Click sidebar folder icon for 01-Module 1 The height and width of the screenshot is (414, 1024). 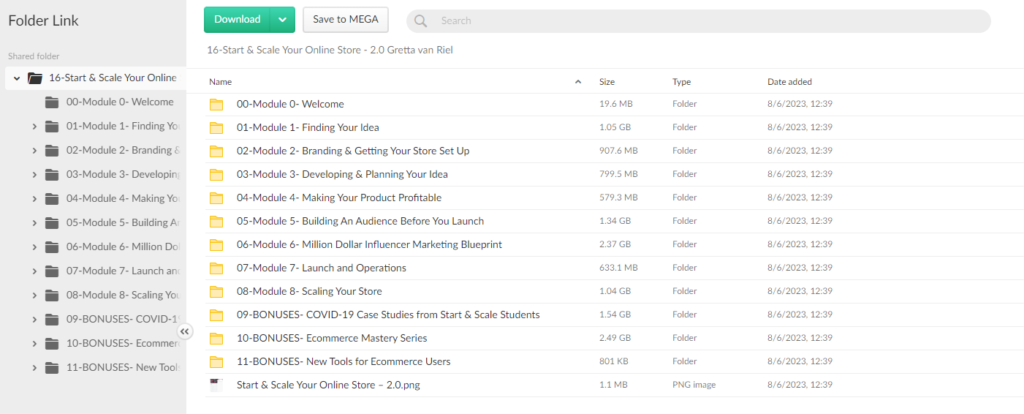click(52, 126)
